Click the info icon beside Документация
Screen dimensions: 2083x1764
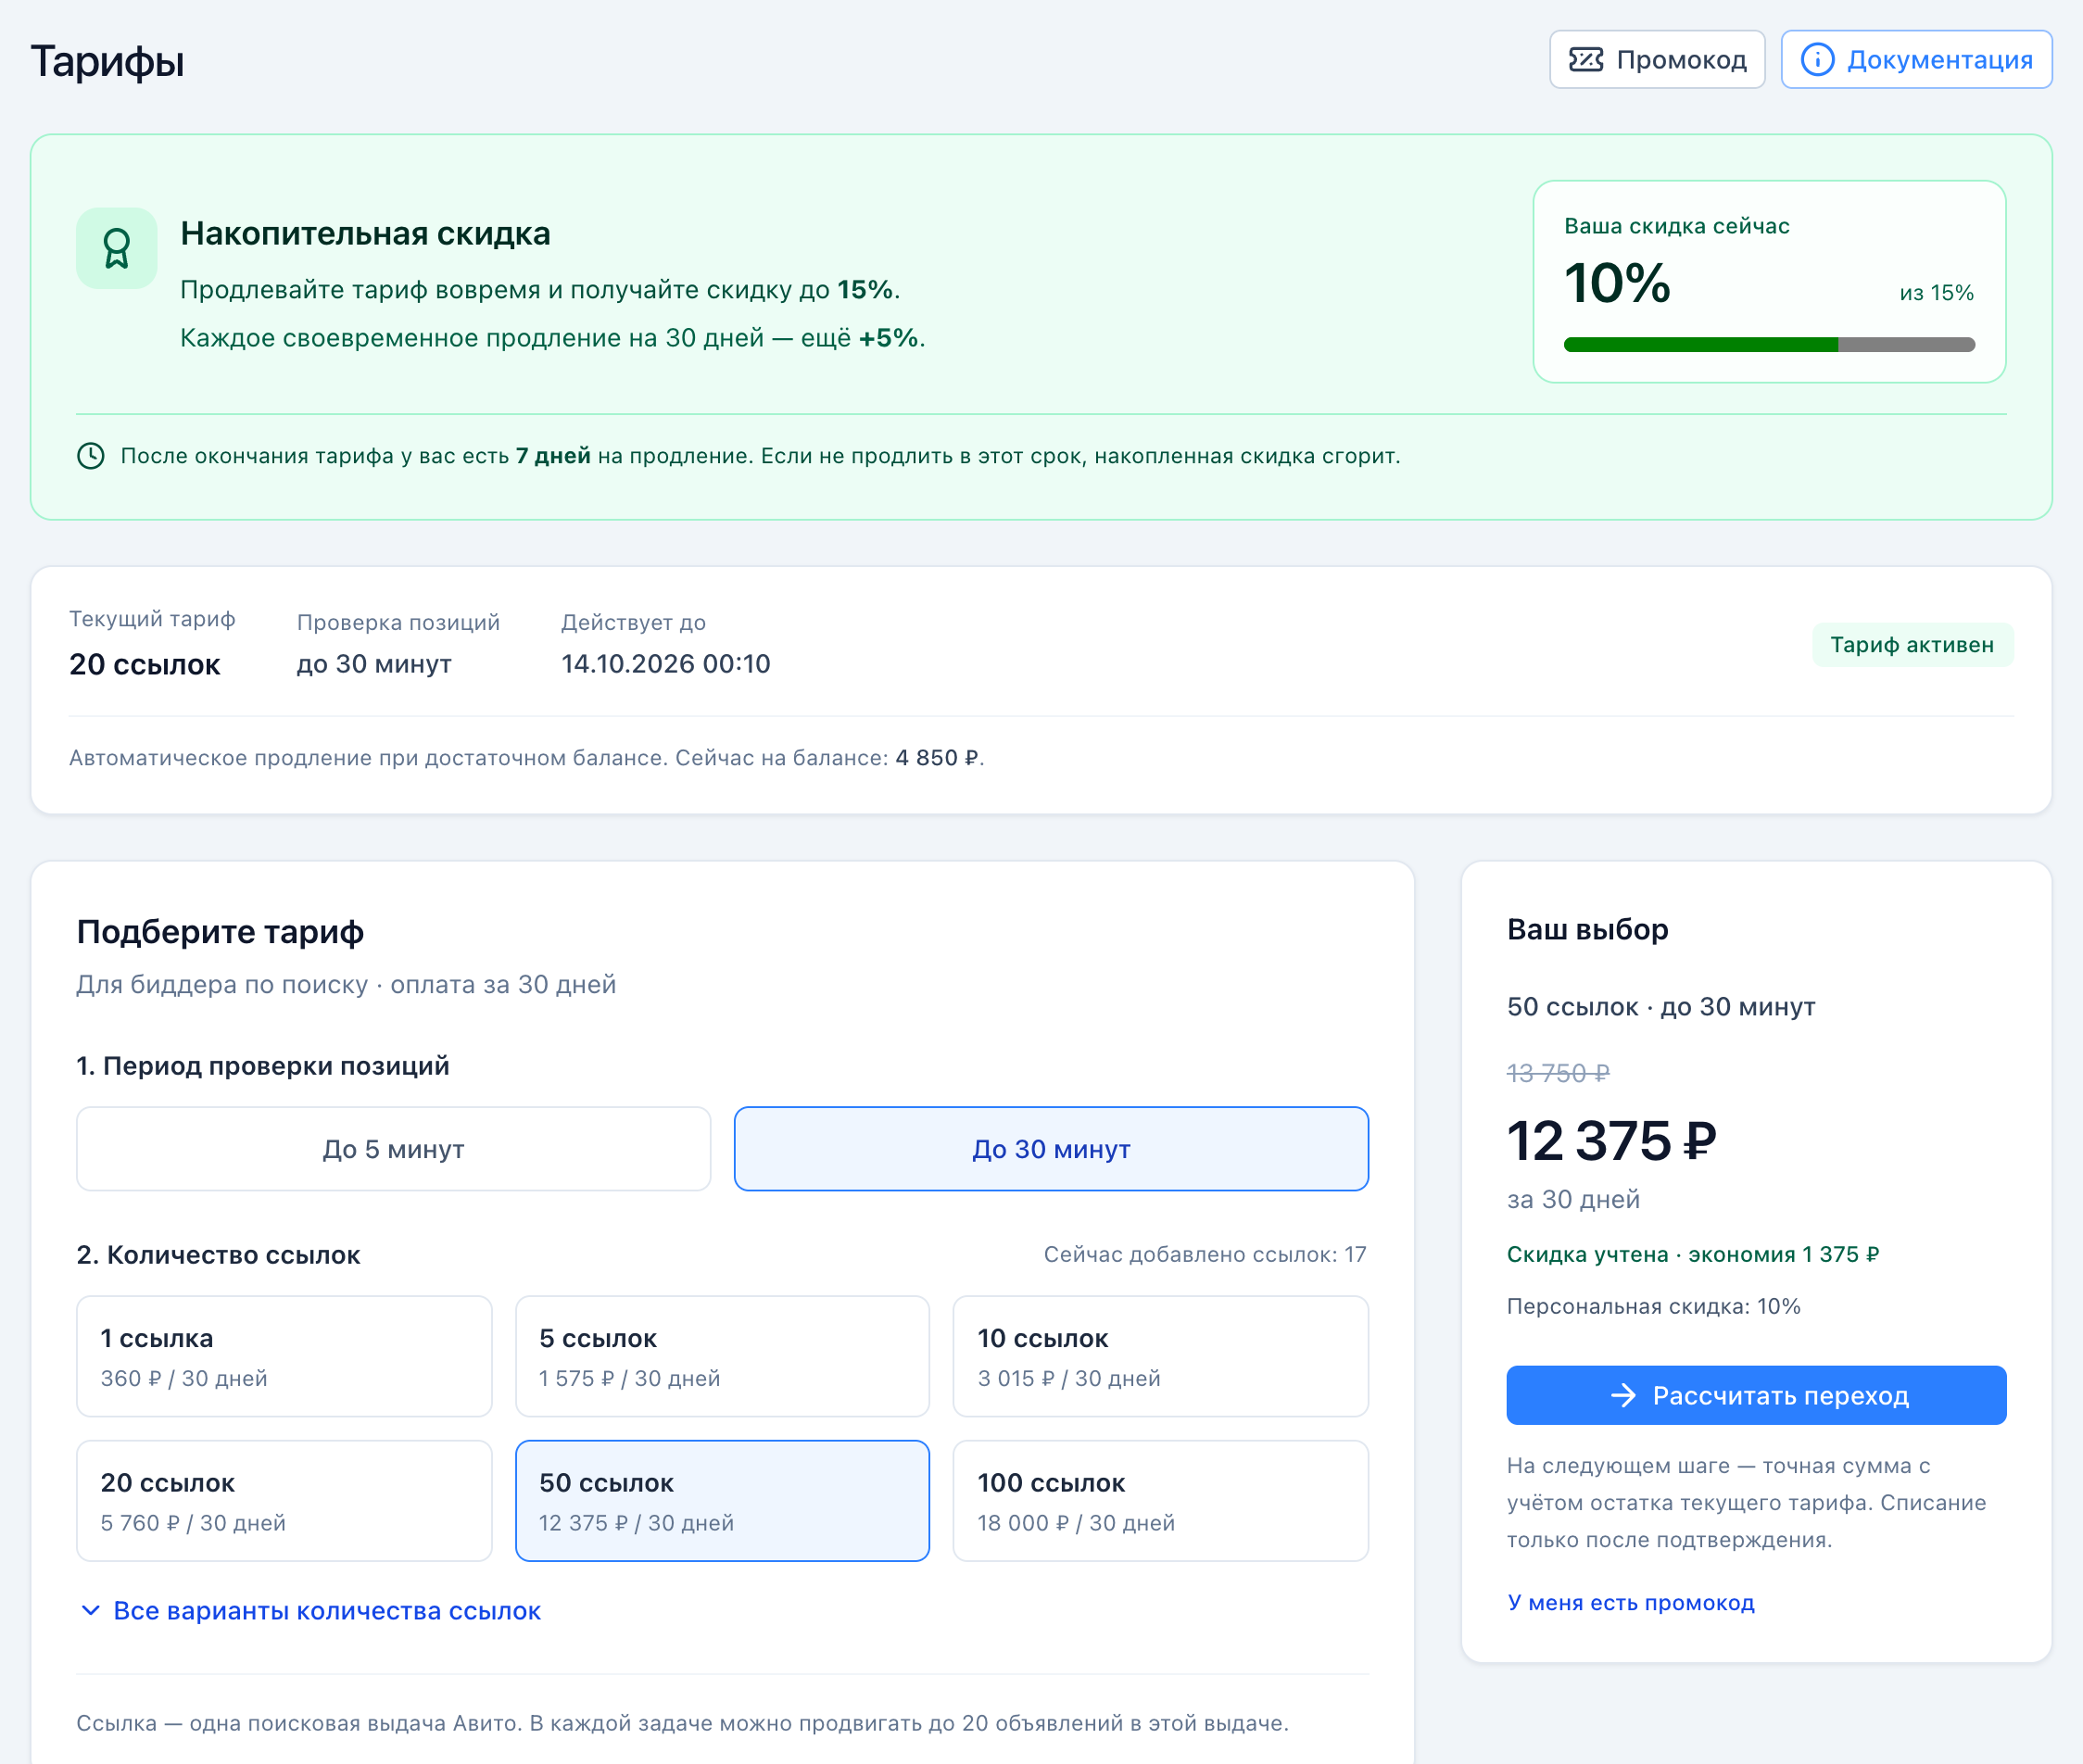point(1817,60)
